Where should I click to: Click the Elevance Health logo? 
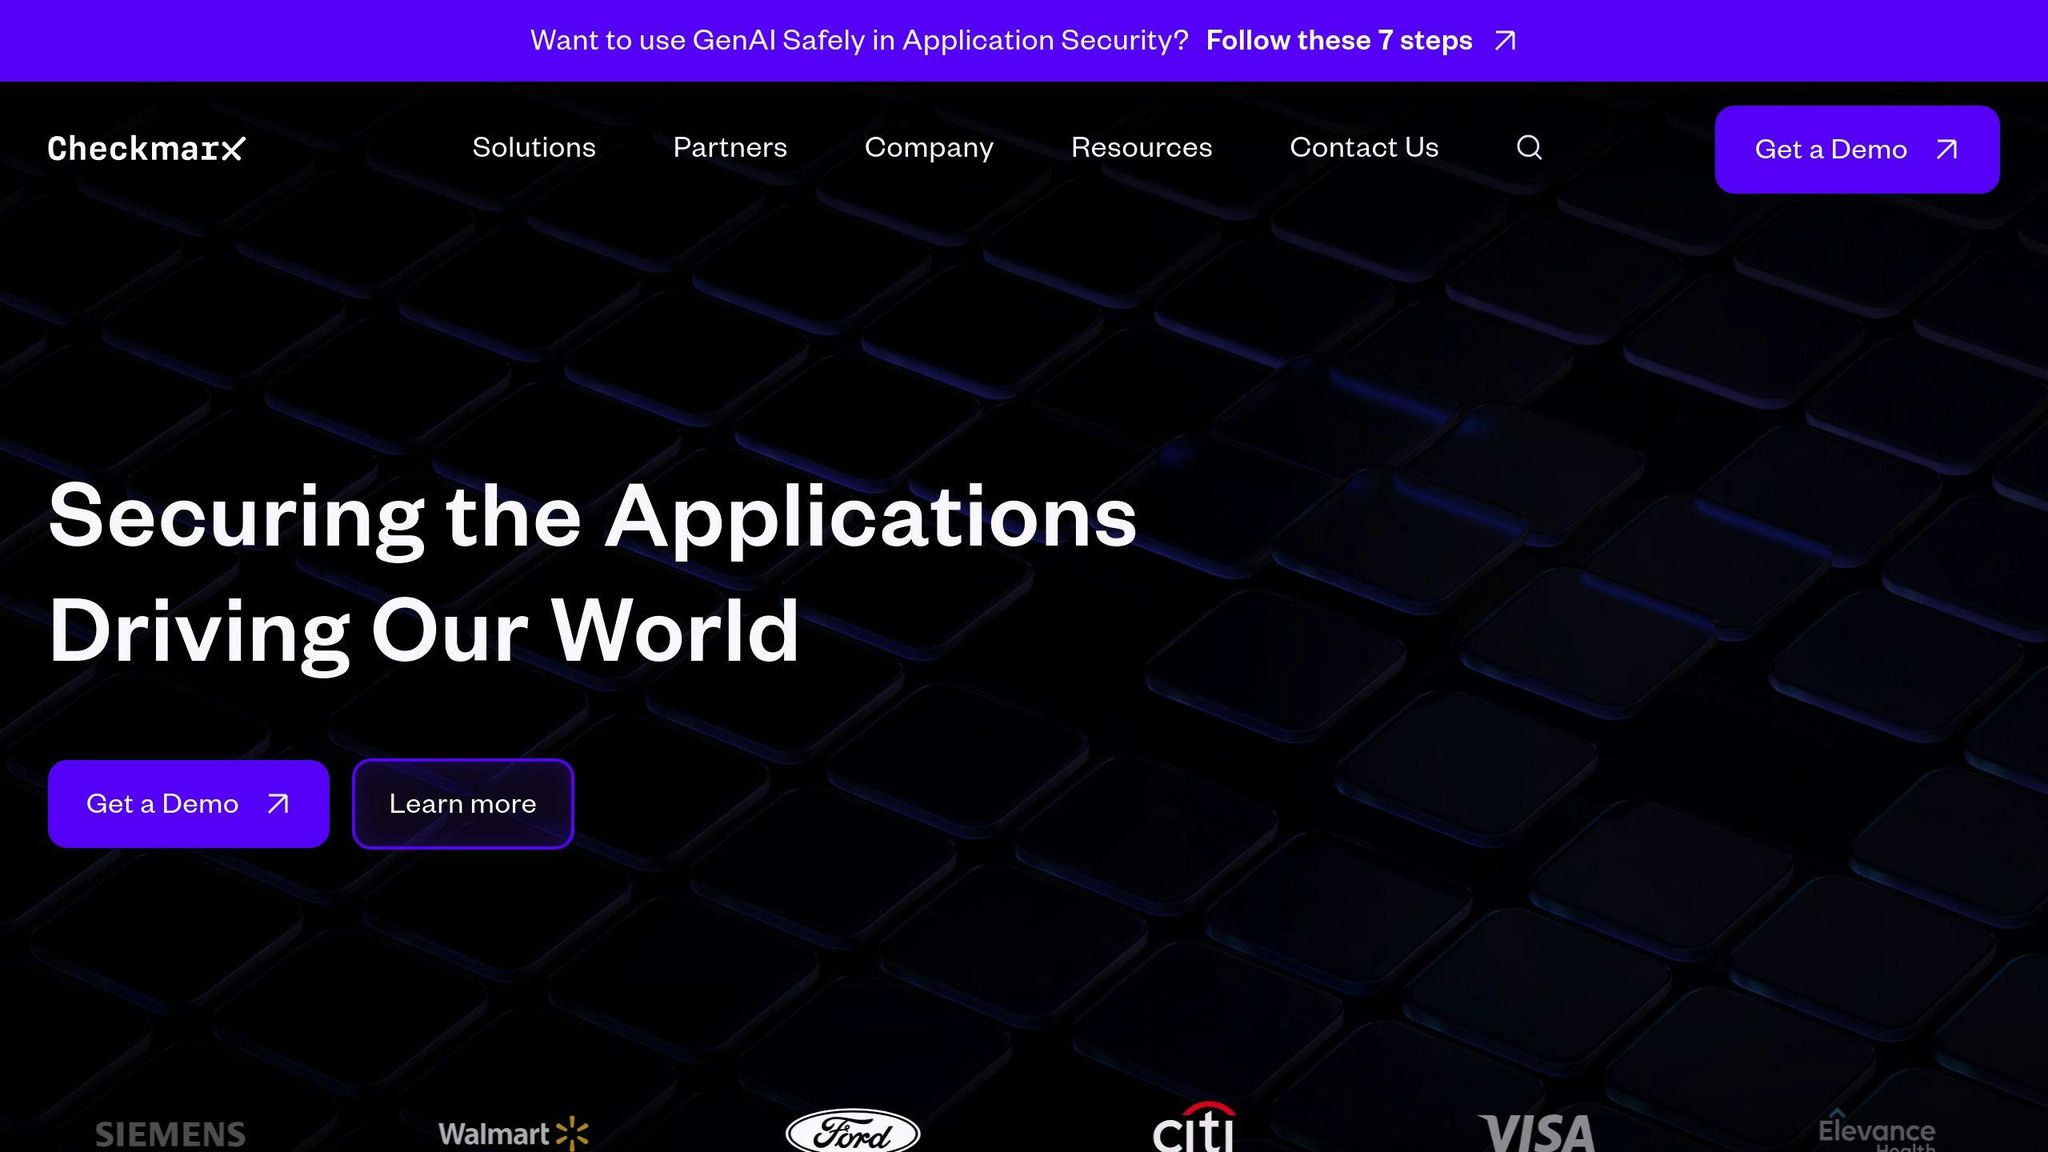[x=1876, y=1132]
